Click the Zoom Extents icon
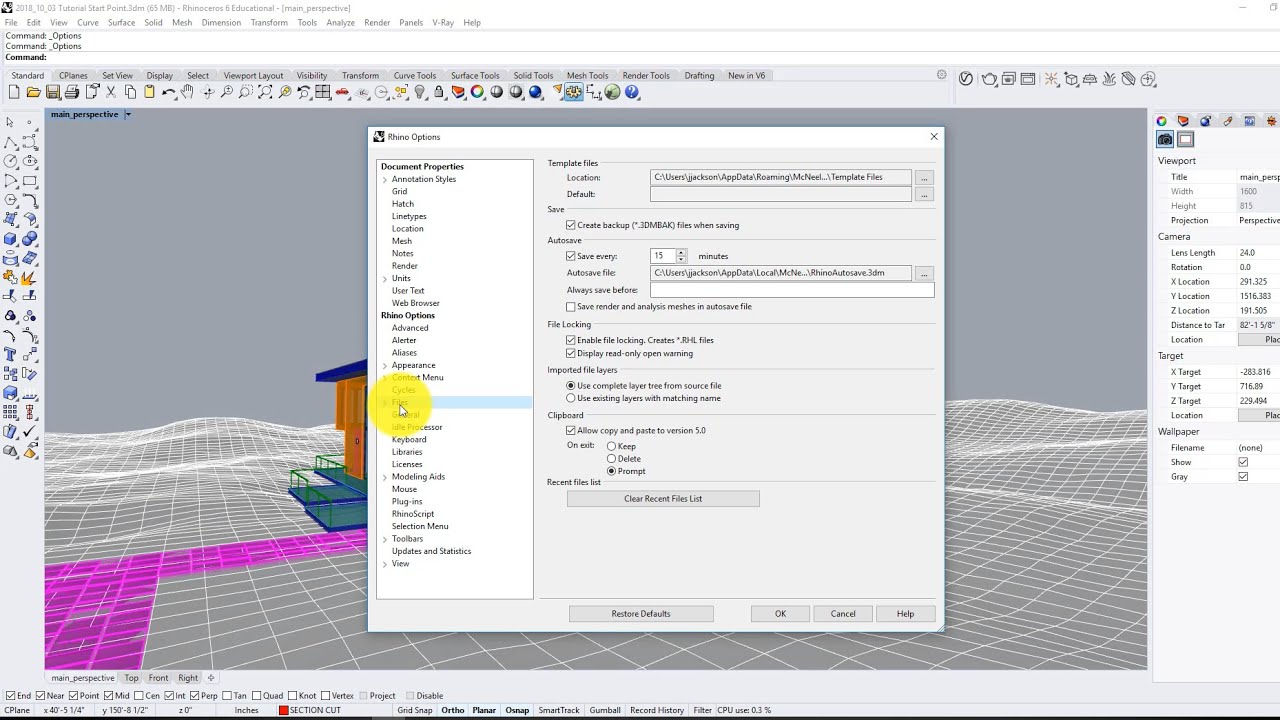The image size is (1280, 720). tap(265, 92)
